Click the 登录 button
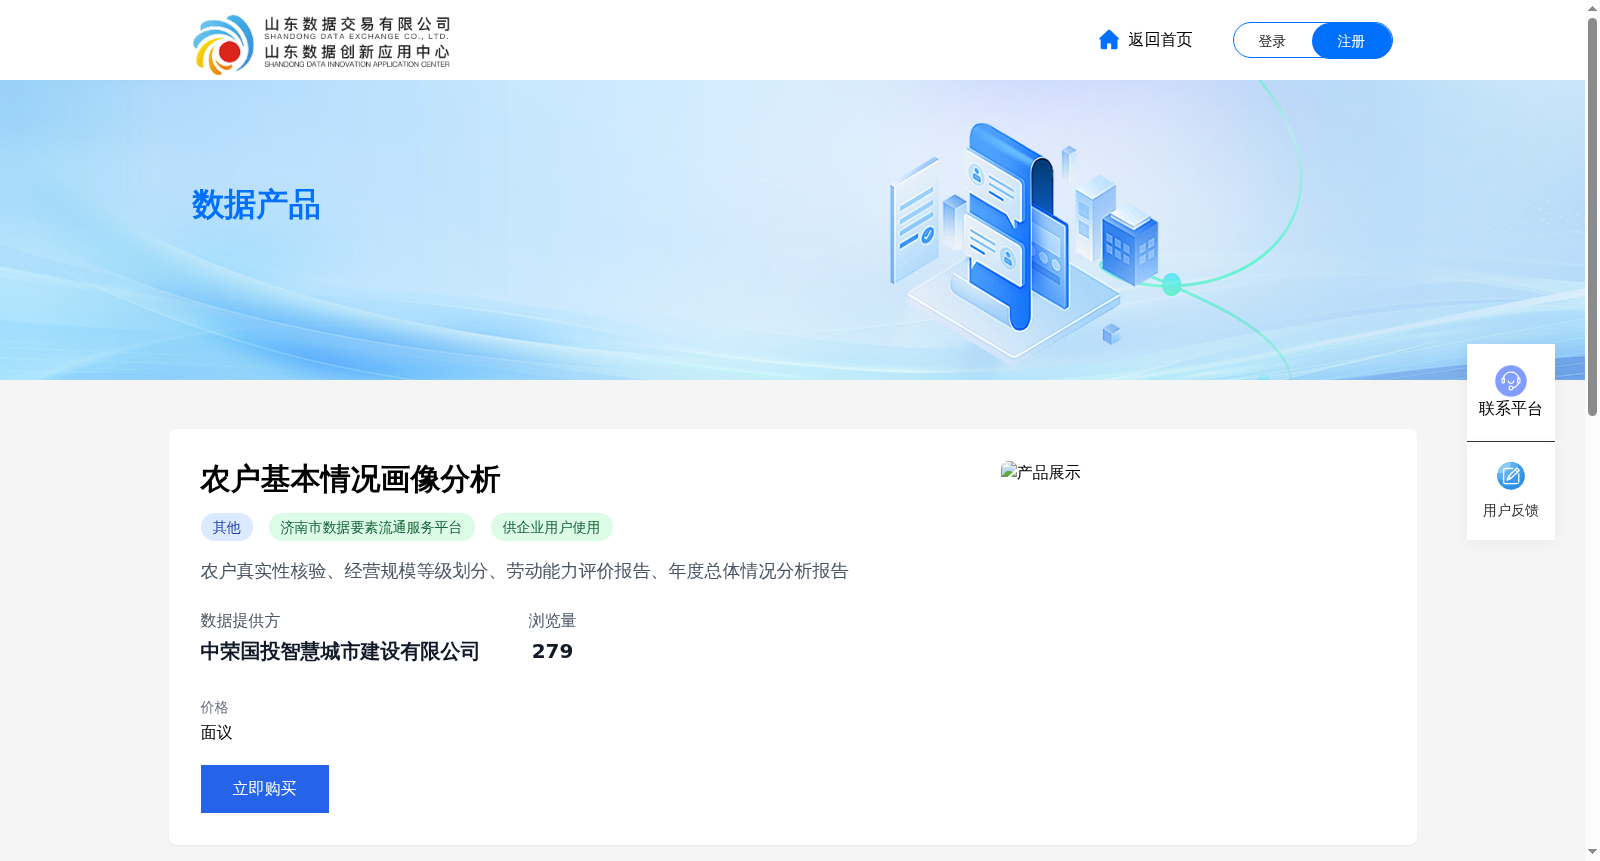The image size is (1600, 861). (x=1272, y=41)
